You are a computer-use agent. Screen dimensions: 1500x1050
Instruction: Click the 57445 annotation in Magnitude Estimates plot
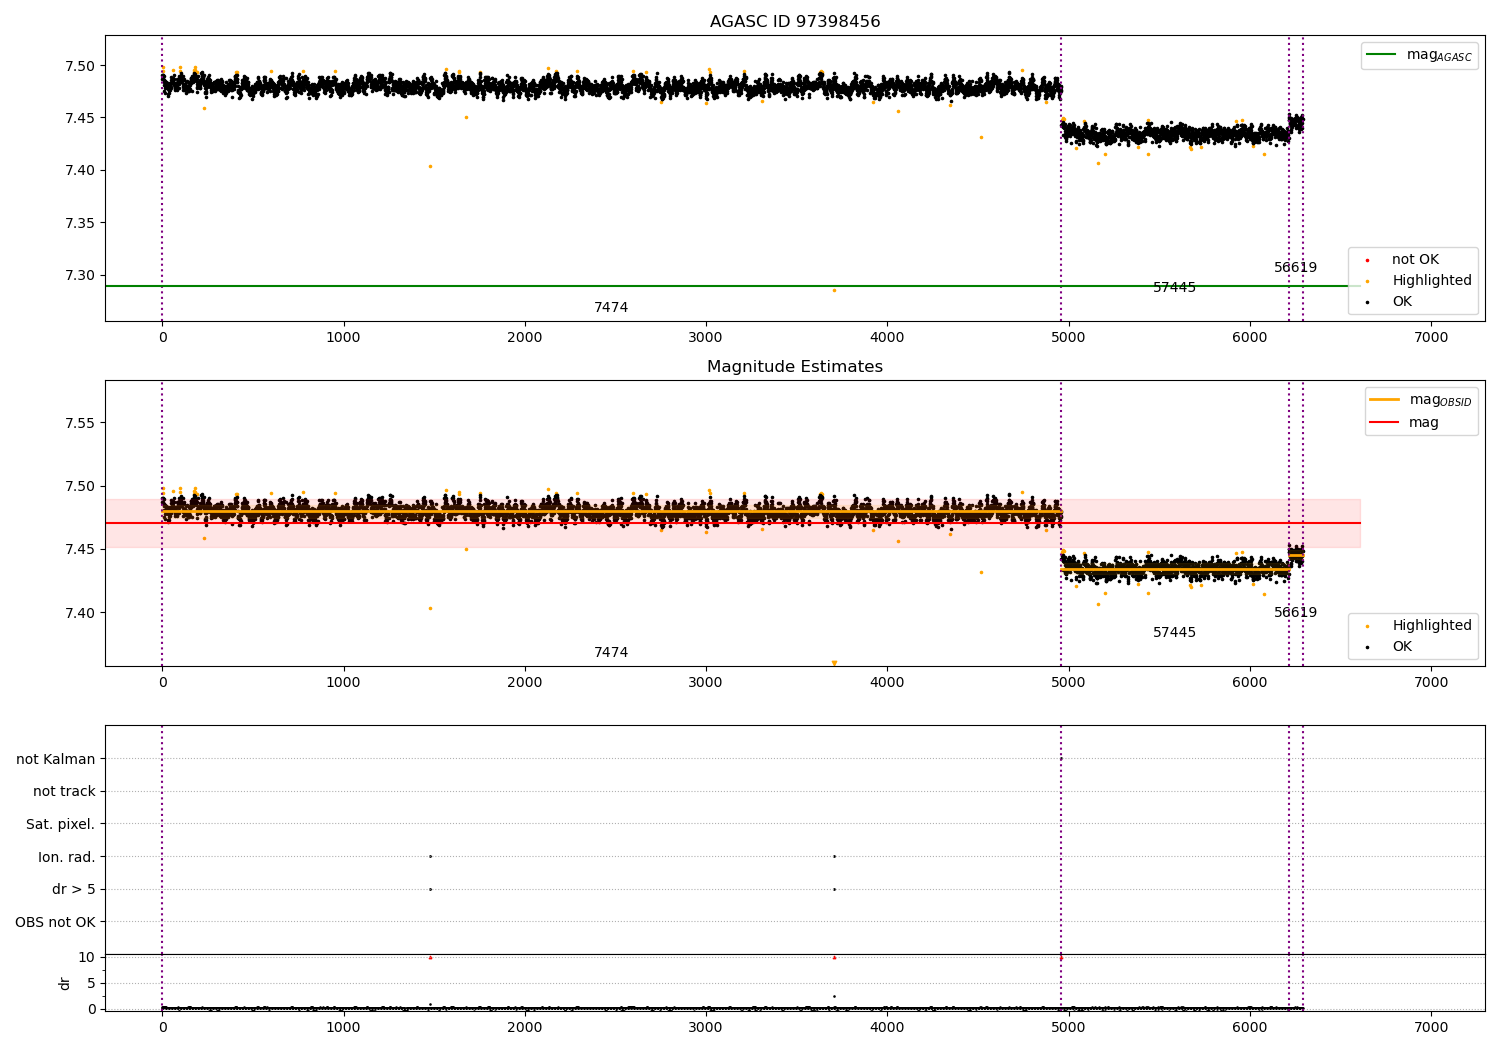coord(1174,633)
